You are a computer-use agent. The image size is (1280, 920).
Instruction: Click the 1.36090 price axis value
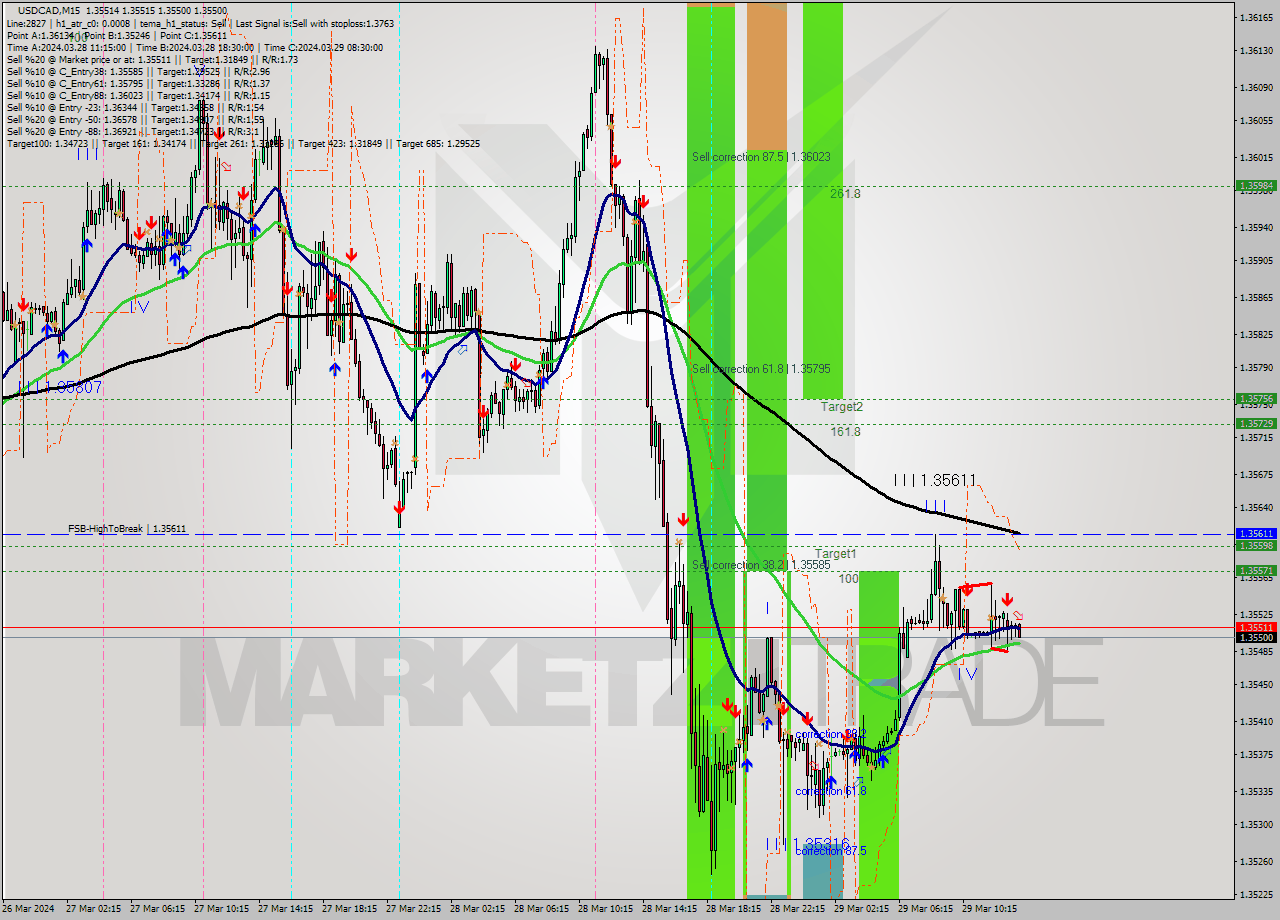click(x=1256, y=87)
